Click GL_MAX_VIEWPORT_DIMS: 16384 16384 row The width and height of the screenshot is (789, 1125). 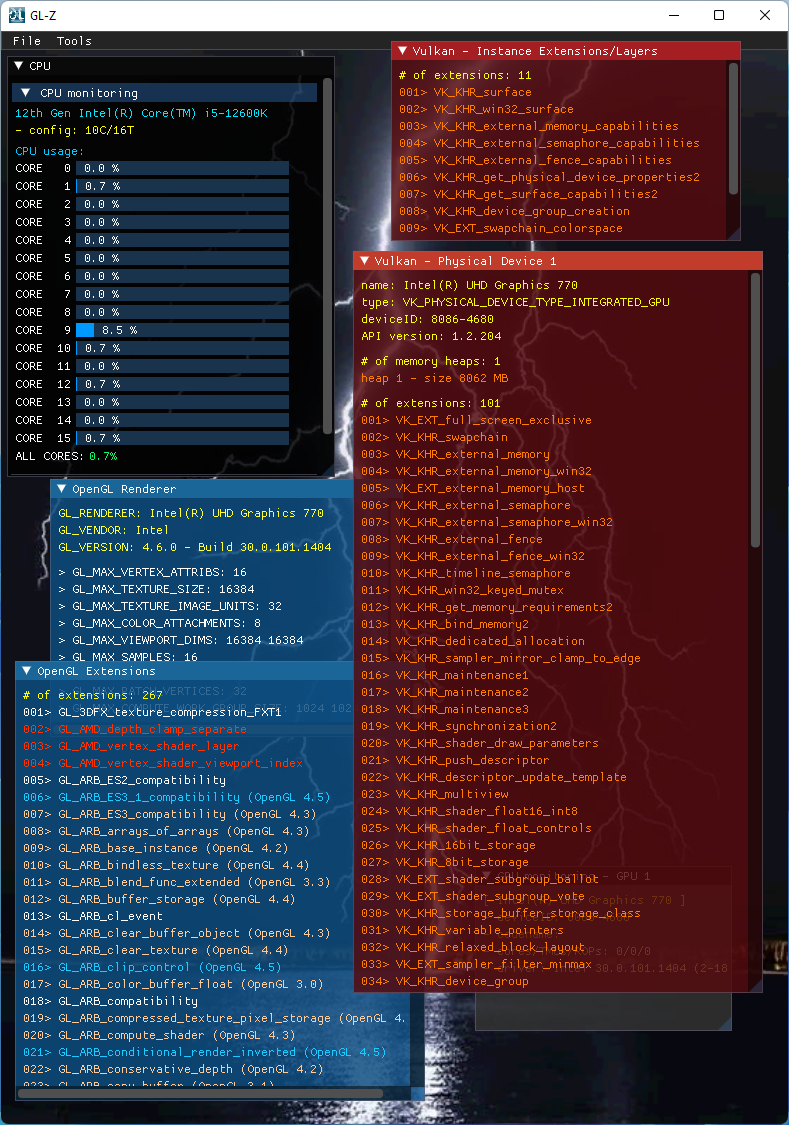(x=181, y=640)
